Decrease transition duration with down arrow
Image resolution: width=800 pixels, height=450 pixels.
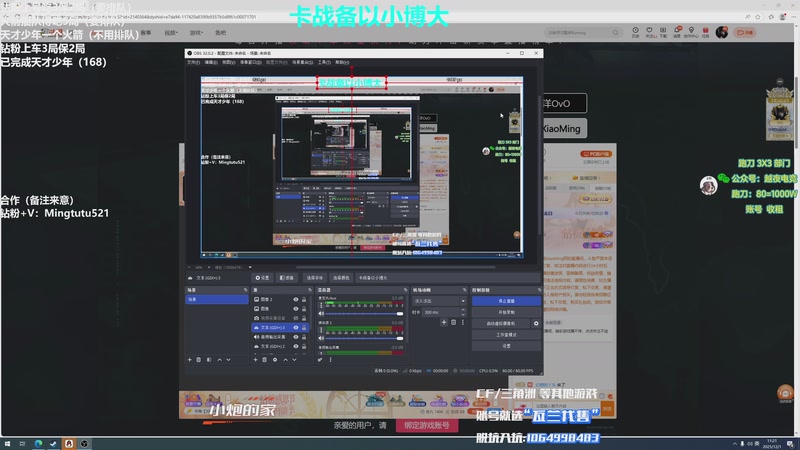click(463, 314)
